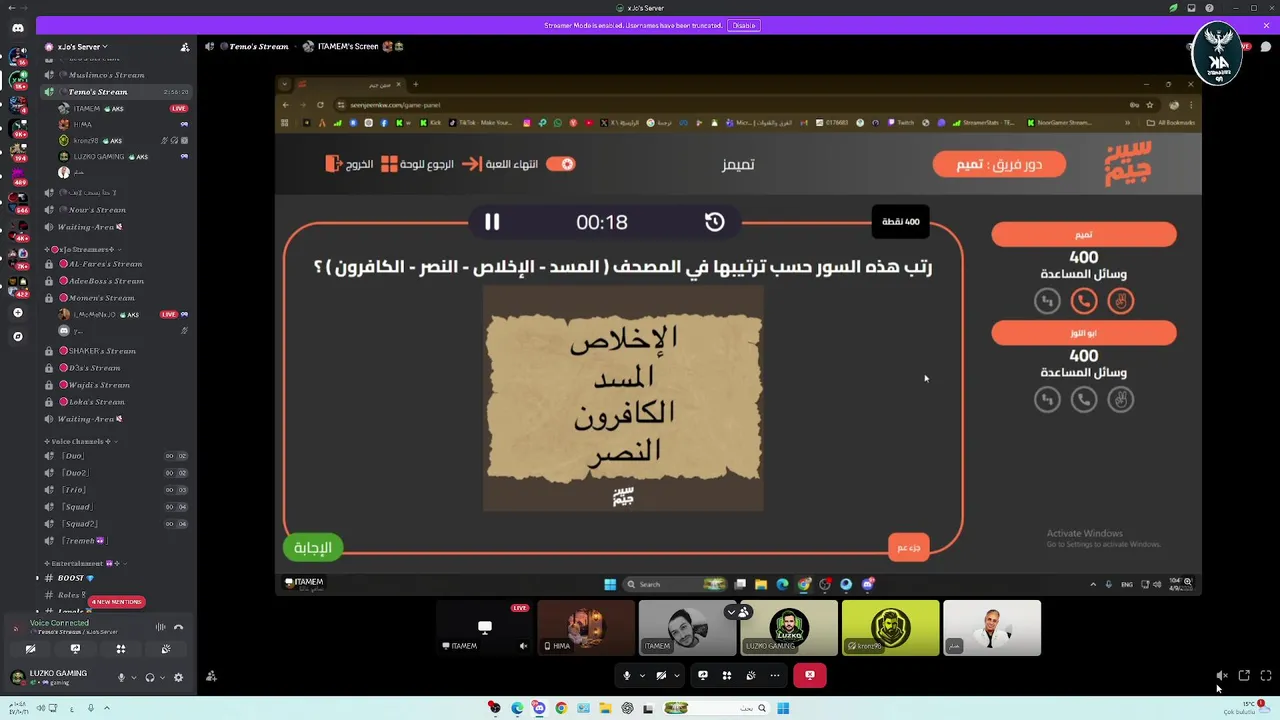Screen dimensions: 1280x720
Task: Open more call options (three dots)
Action: [x=775, y=675]
